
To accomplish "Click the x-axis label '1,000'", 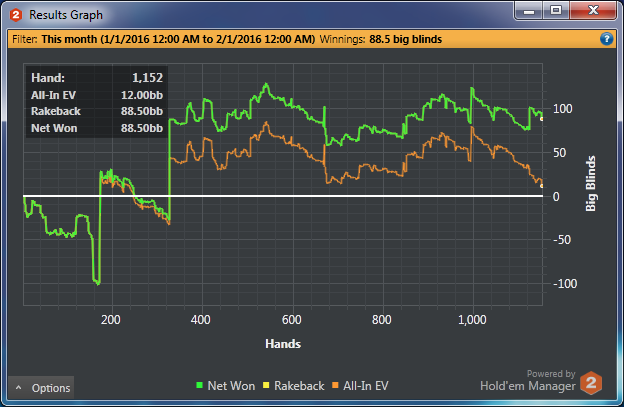I will pos(472,319).
